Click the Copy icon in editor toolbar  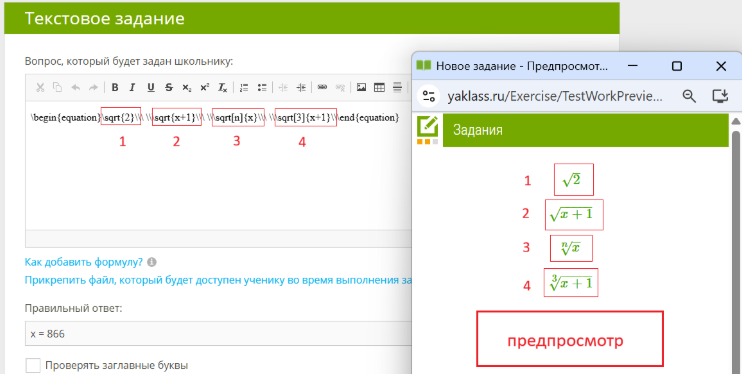click(57, 88)
